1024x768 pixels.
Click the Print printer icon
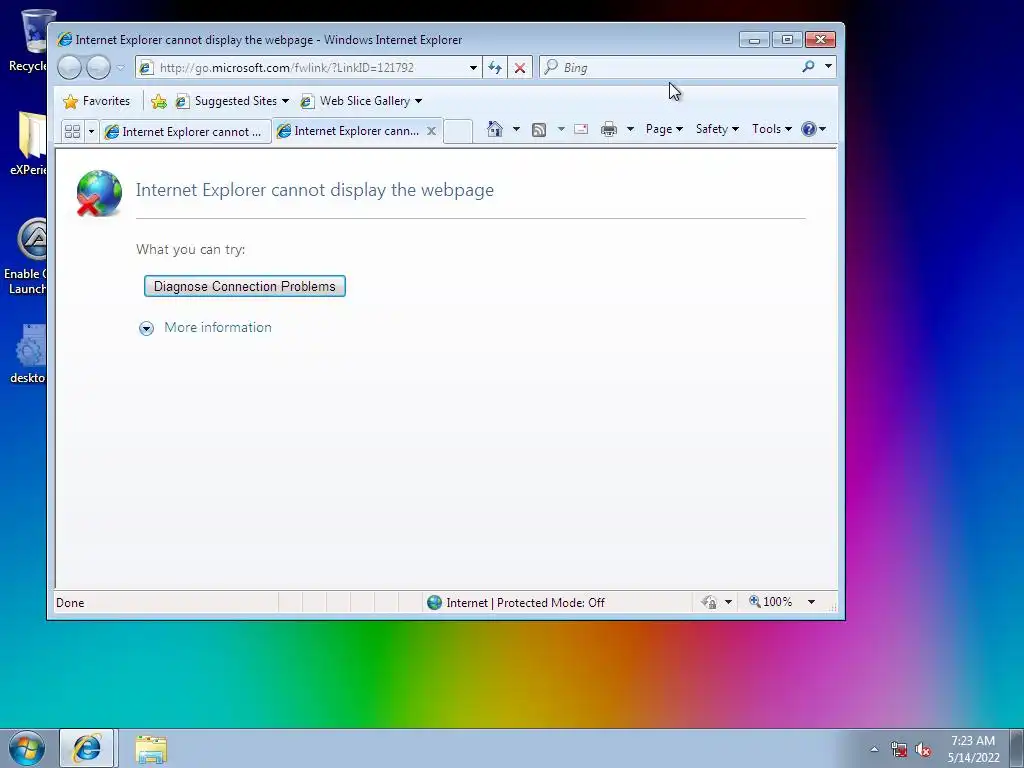tap(609, 129)
